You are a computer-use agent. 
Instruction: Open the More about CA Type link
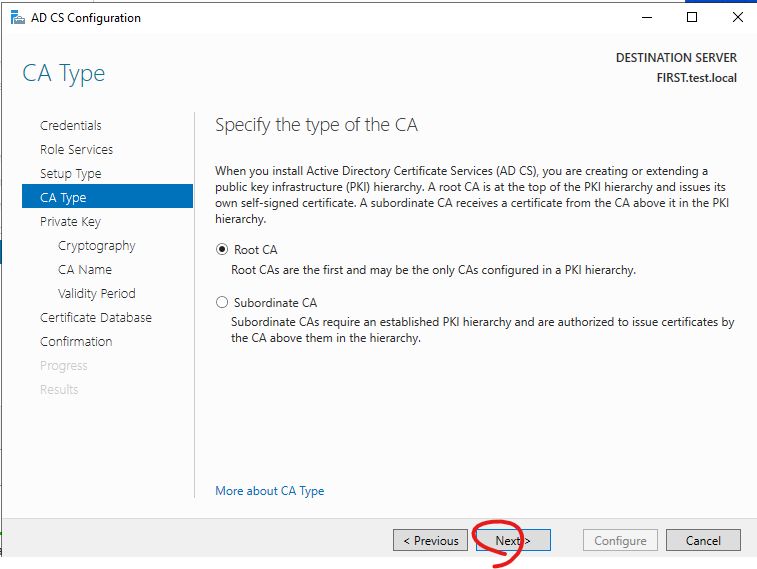tap(269, 491)
